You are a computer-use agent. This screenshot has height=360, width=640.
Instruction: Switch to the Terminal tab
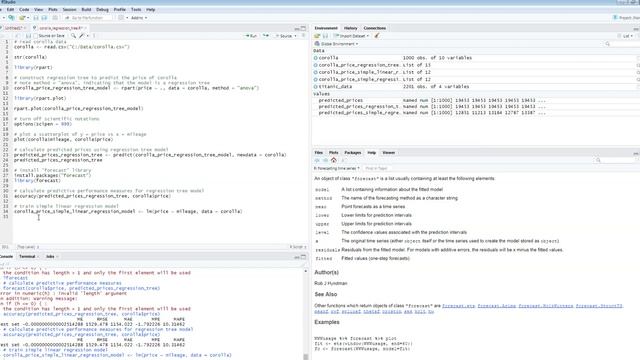tap(27, 257)
